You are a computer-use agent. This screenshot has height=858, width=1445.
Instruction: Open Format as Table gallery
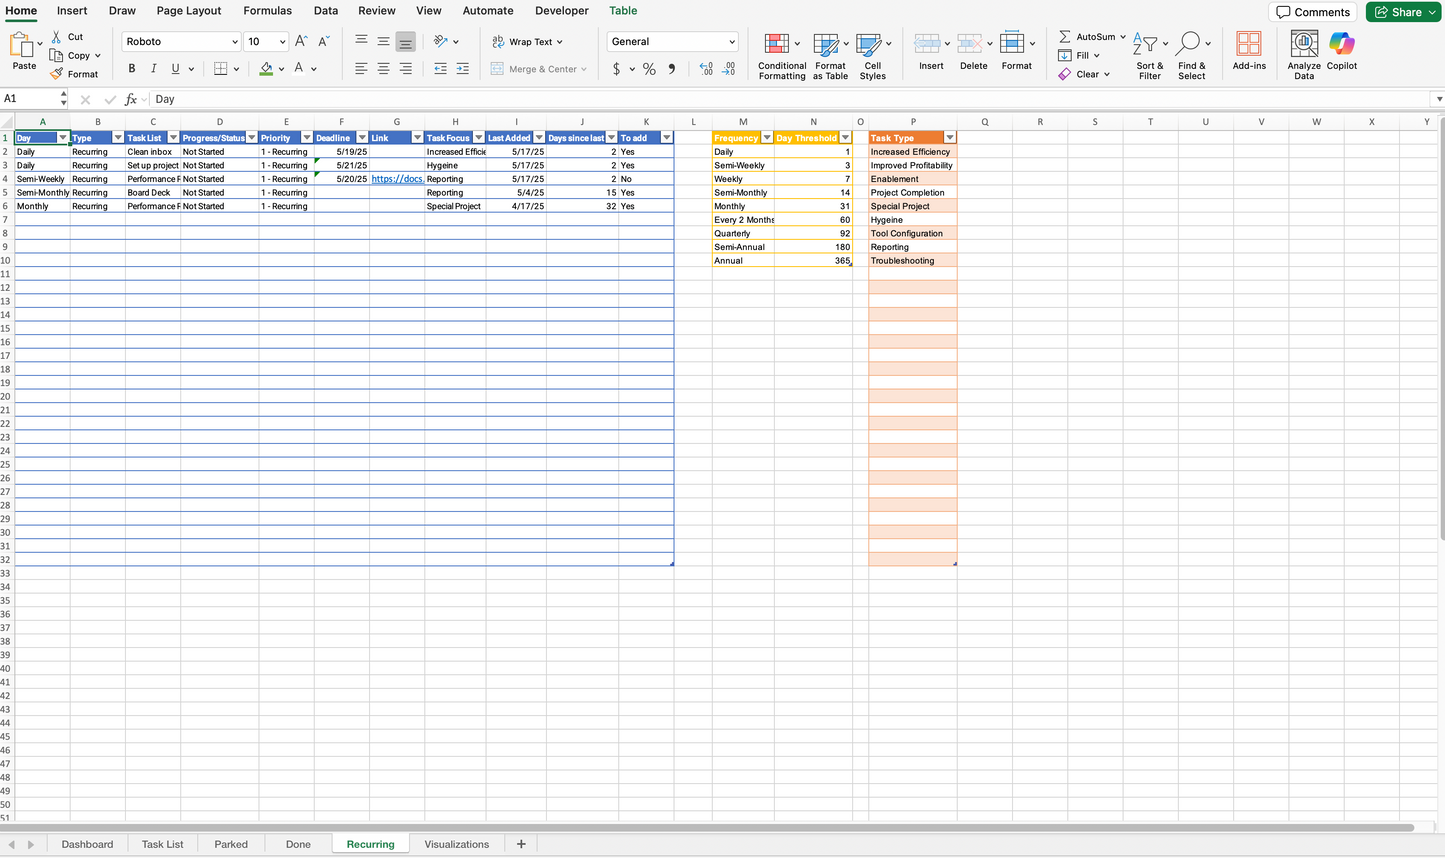click(x=826, y=45)
